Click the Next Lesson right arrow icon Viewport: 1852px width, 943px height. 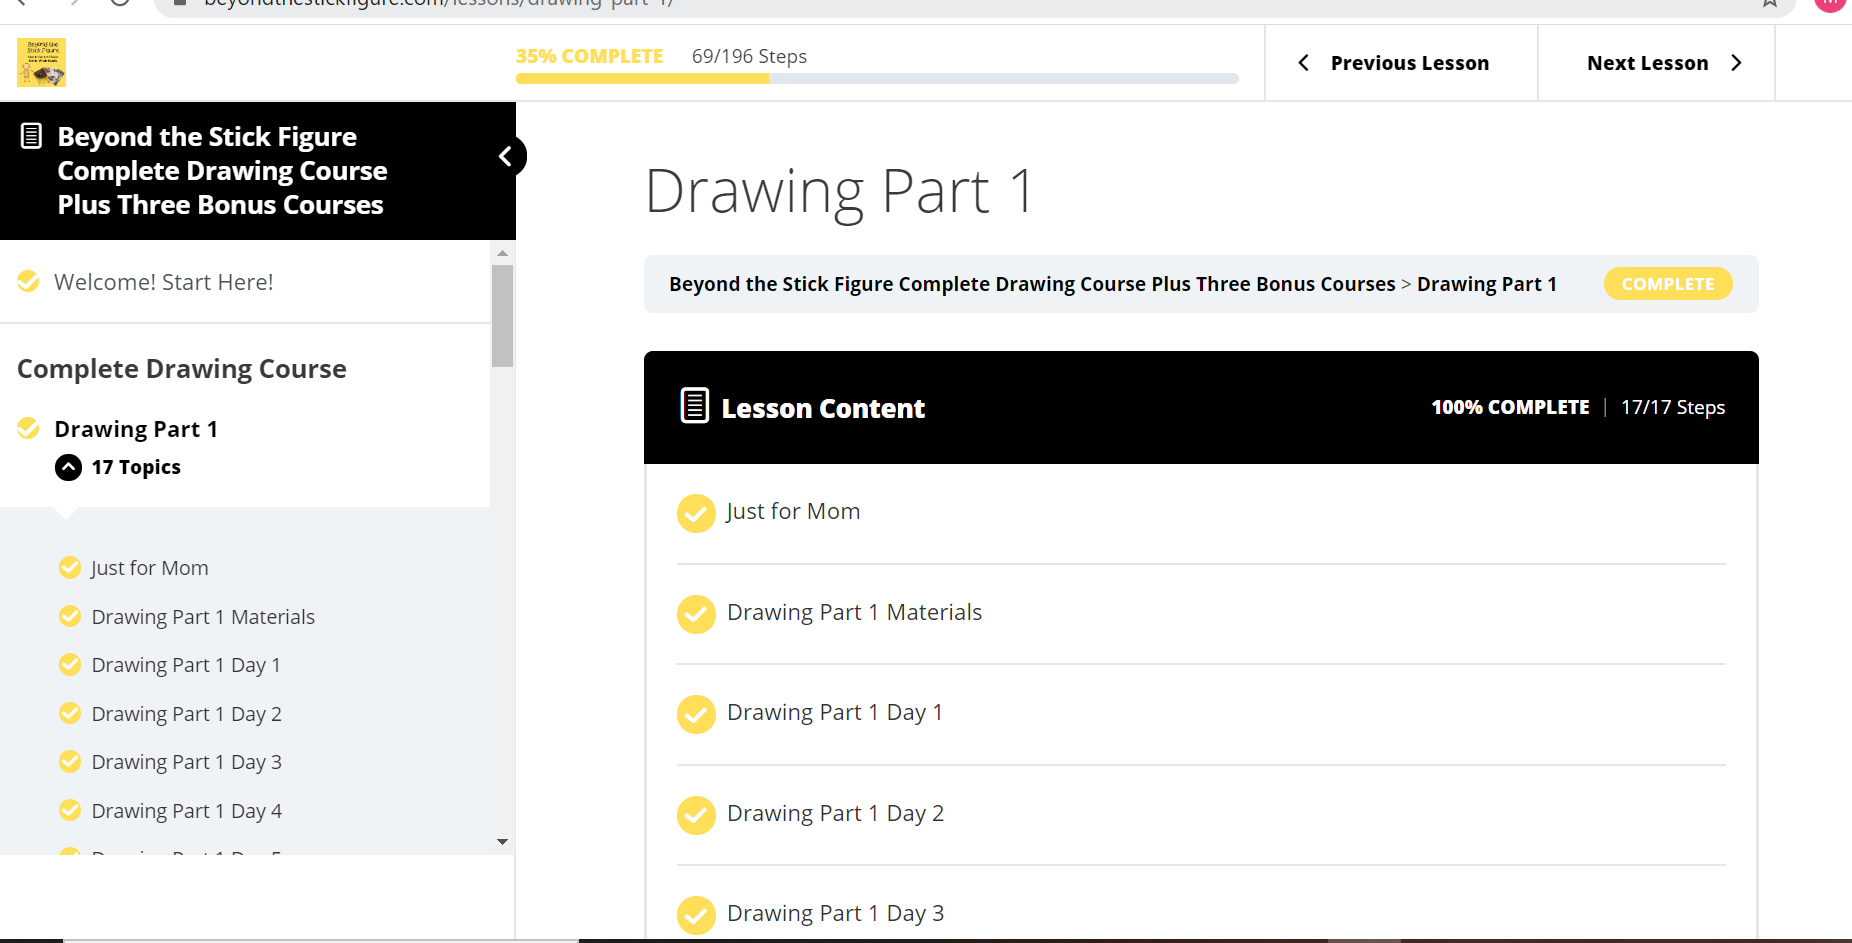pyautogui.click(x=1736, y=63)
